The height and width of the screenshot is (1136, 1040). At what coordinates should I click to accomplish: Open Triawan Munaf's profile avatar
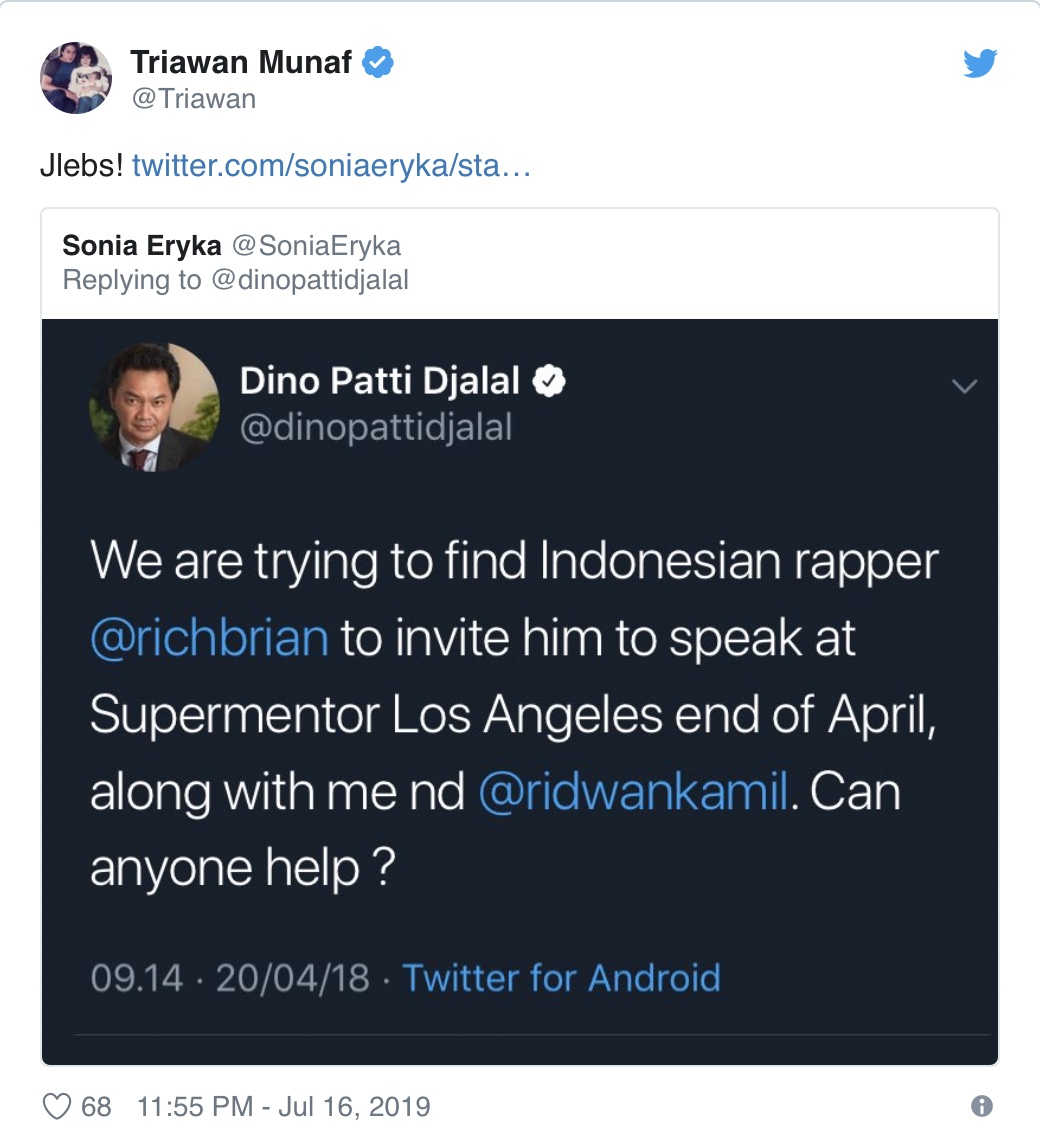tap(75, 79)
